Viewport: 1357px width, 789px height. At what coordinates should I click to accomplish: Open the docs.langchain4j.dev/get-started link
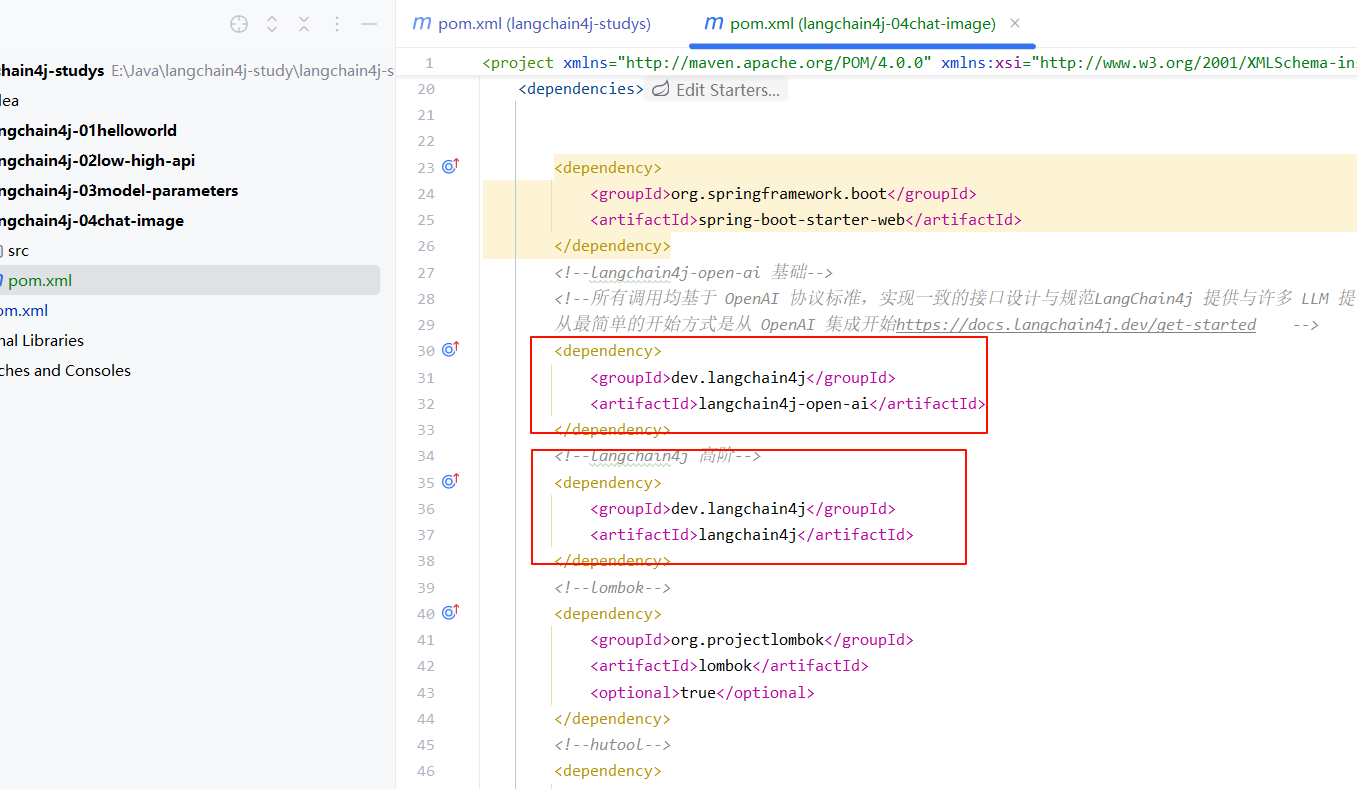click(1075, 325)
